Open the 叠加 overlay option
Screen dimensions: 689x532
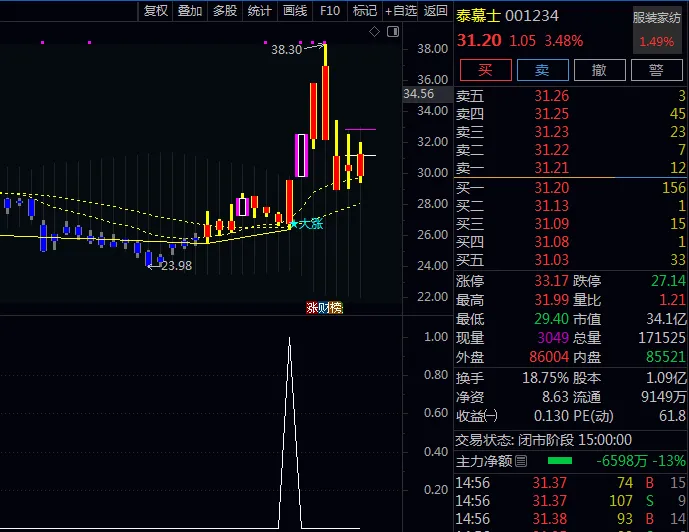click(190, 11)
